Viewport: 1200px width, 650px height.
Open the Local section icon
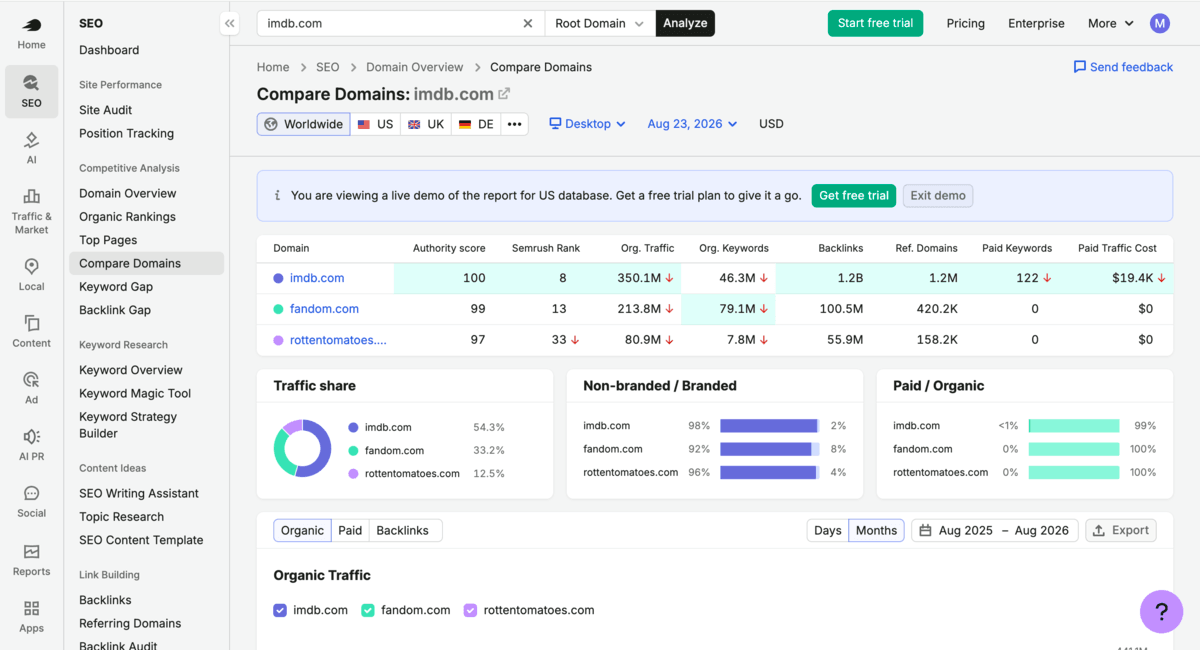click(x=31, y=275)
